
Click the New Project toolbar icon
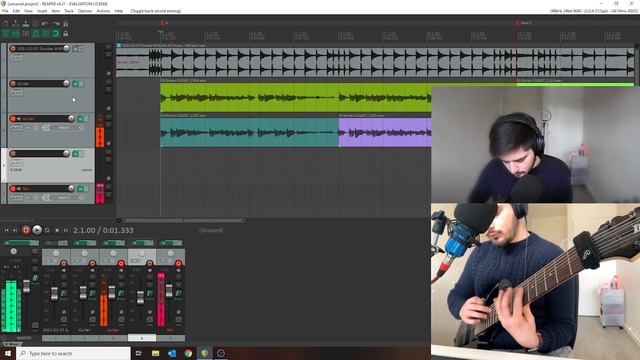tap(6, 24)
